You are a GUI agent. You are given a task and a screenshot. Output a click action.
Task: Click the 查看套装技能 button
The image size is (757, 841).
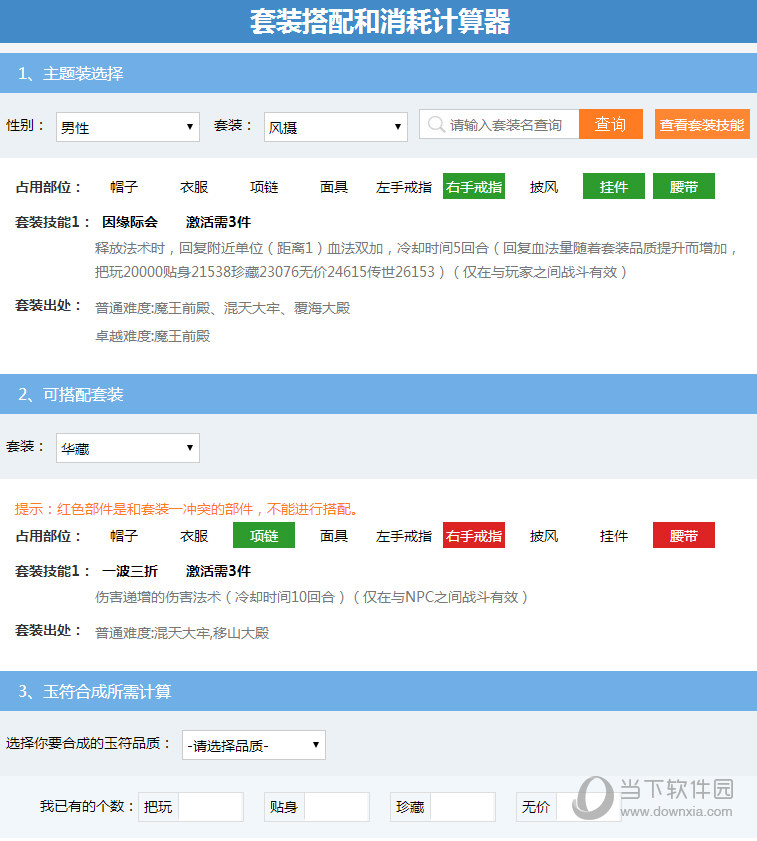pyautogui.click(x=702, y=125)
